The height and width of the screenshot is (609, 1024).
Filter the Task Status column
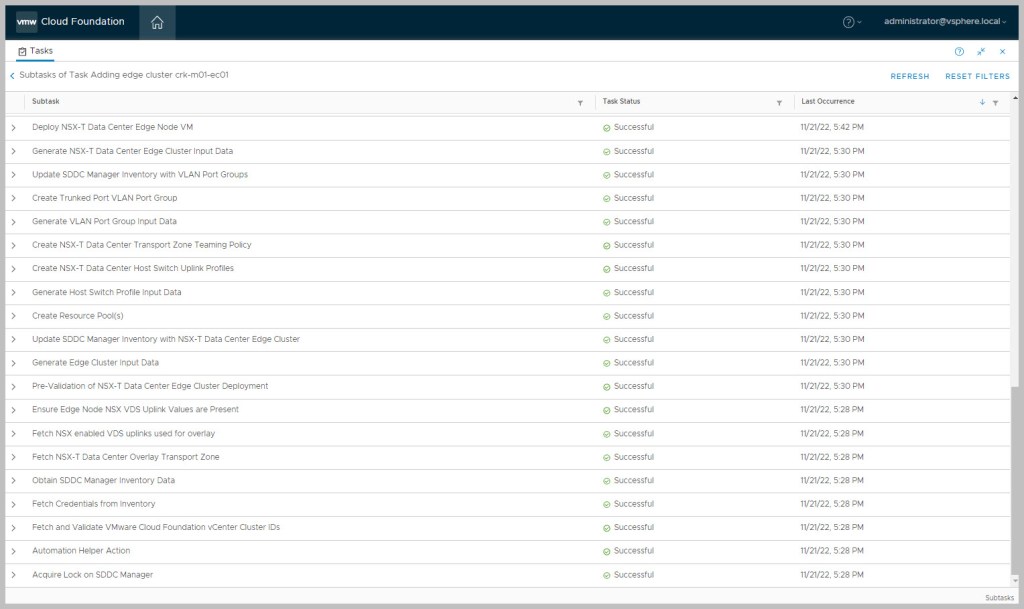click(x=779, y=102)
